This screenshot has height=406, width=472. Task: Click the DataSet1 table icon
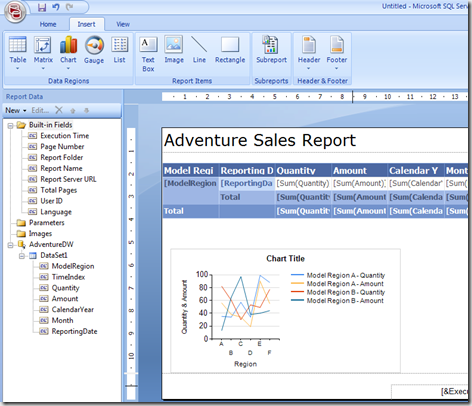point(33,256)
